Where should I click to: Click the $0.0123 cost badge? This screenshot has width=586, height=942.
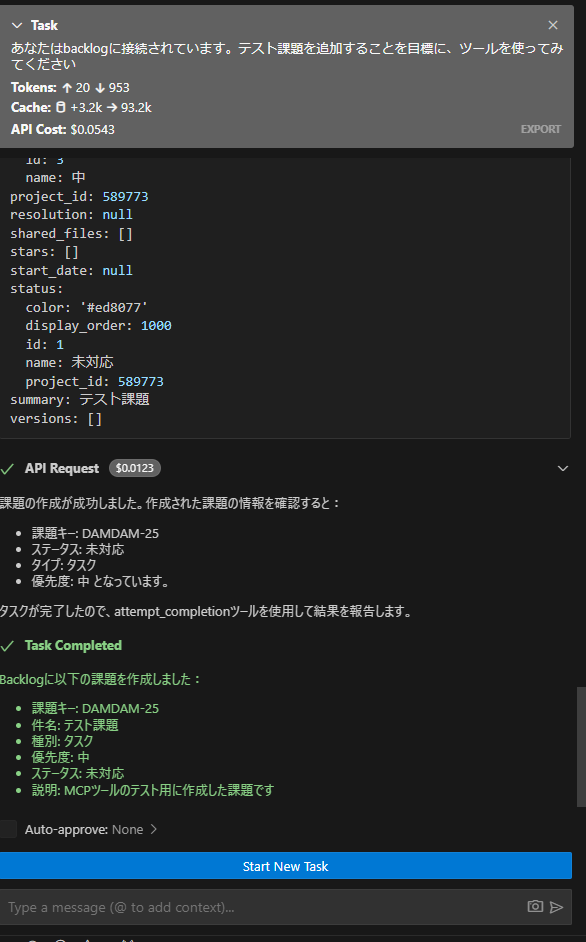tap(135, 468)
